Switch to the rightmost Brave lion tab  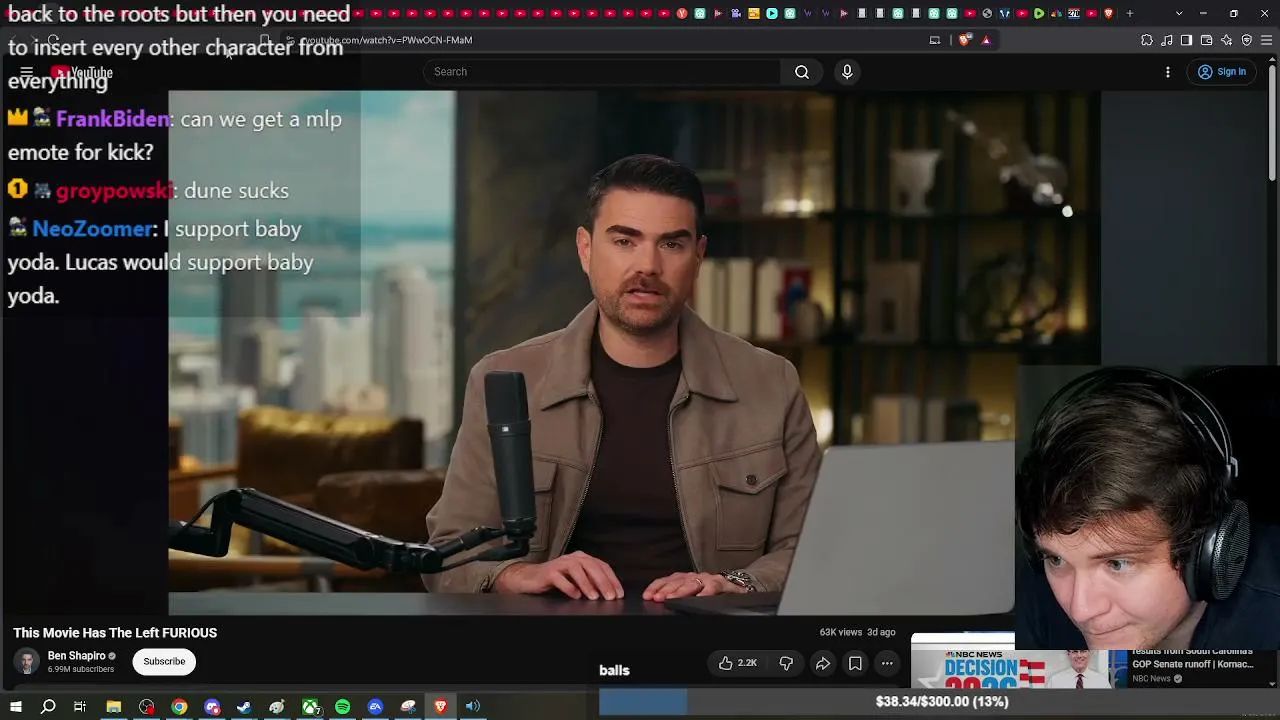tap(1108, 13)
